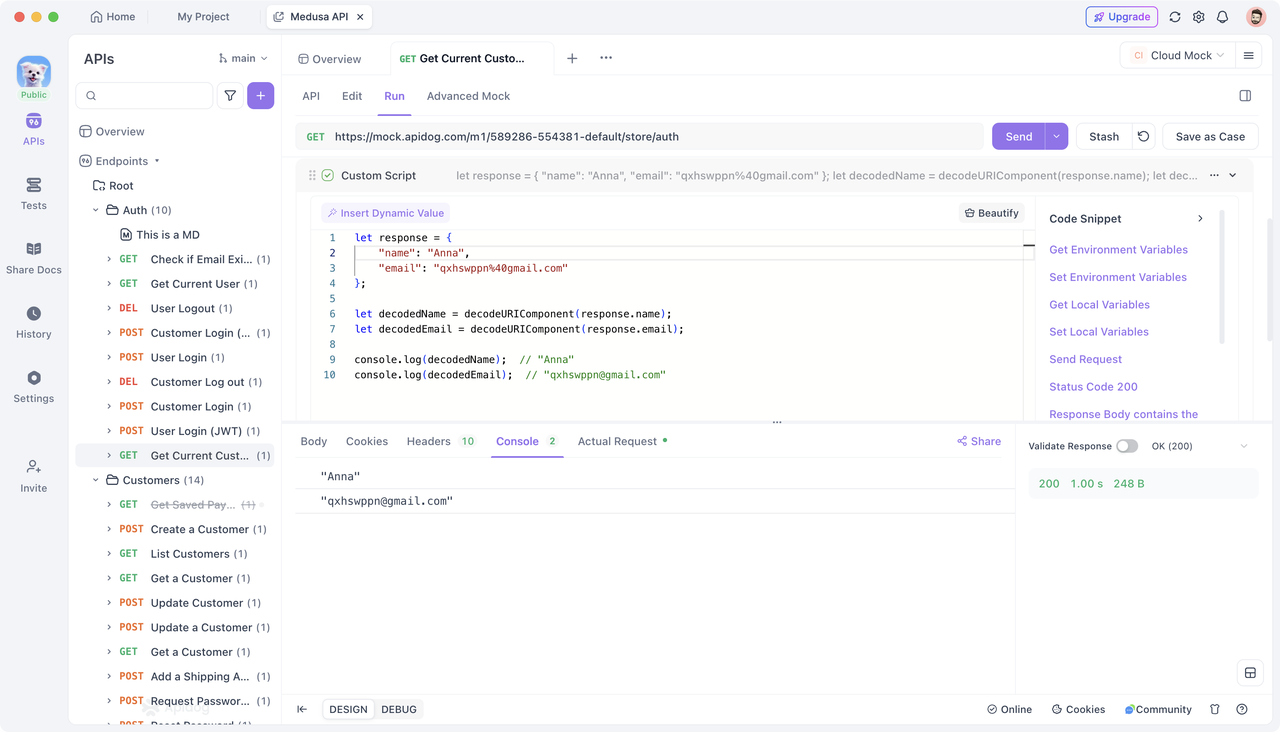
Task: Switch to DESIGN mode
Action: (349, 709)
